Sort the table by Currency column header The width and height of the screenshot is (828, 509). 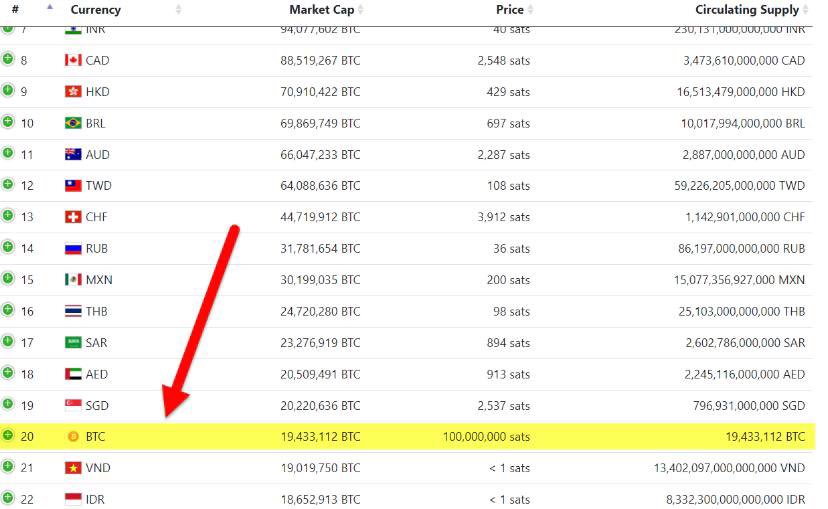click(96, 10)
